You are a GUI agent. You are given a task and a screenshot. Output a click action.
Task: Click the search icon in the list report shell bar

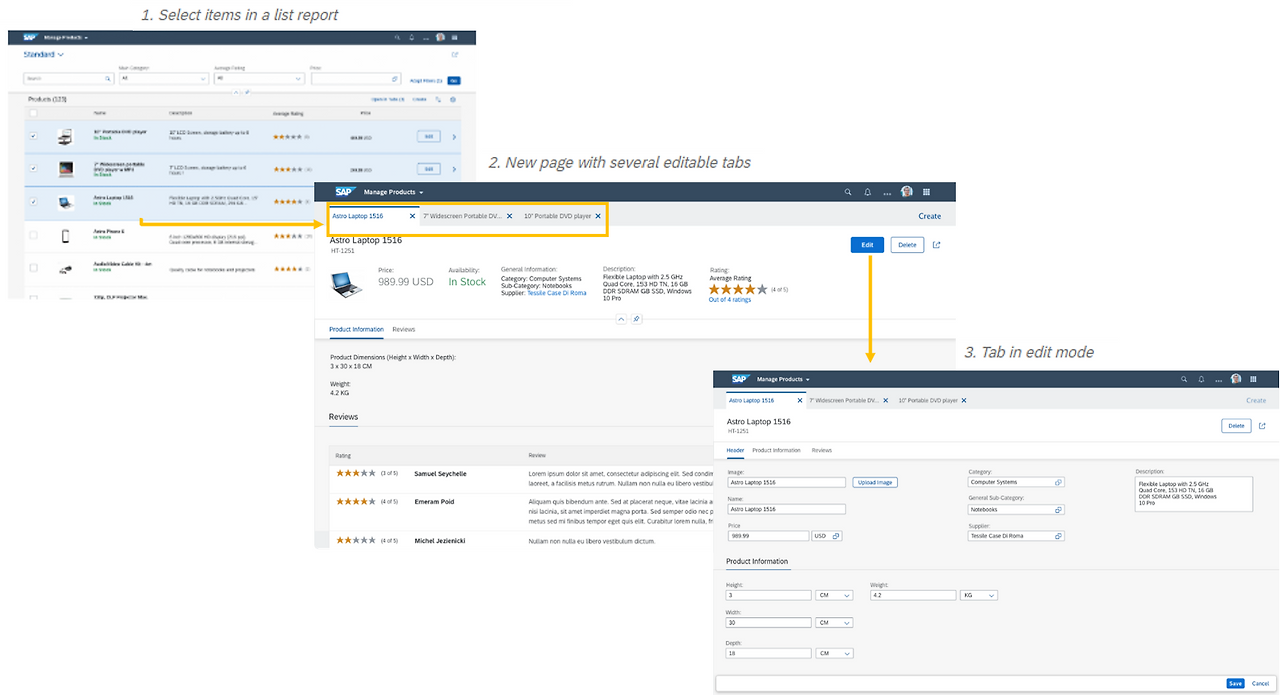coord(397,37)
